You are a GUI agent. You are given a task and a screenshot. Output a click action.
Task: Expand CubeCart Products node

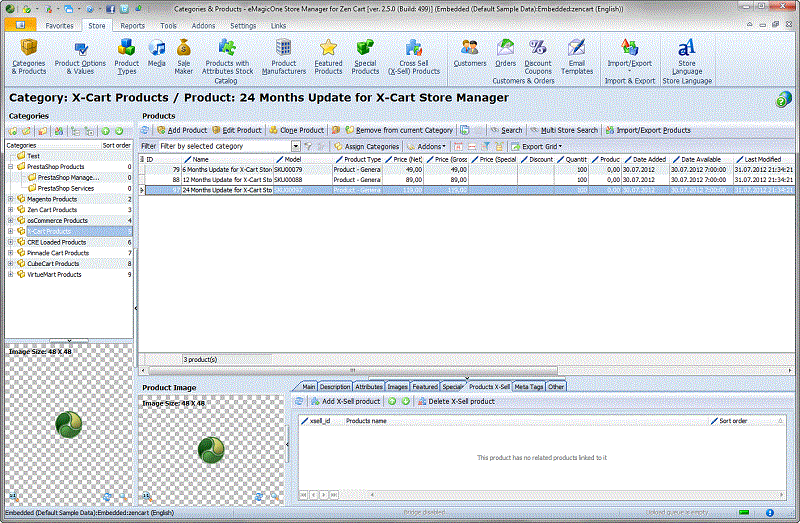point(10,264)
